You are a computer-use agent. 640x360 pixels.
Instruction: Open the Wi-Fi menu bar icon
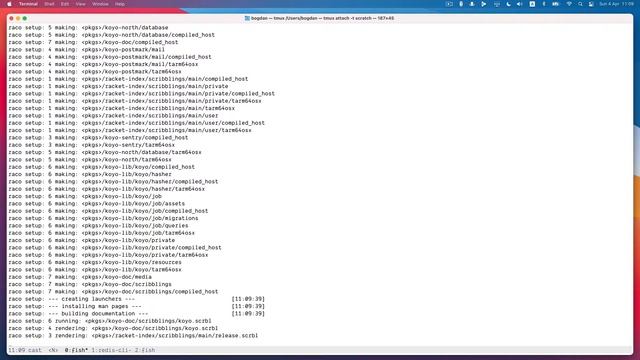point(569,4)
